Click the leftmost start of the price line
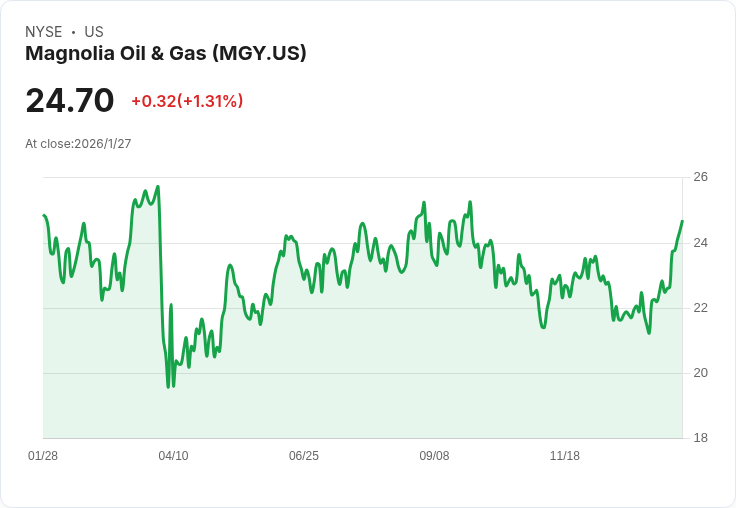The image size is (736, 508). pos(44,215)
